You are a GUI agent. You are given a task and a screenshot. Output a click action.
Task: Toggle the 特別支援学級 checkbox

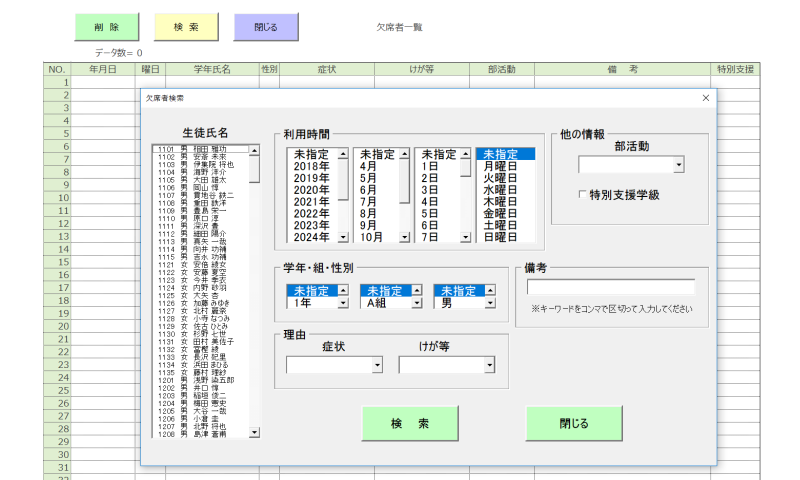point(582,194)
